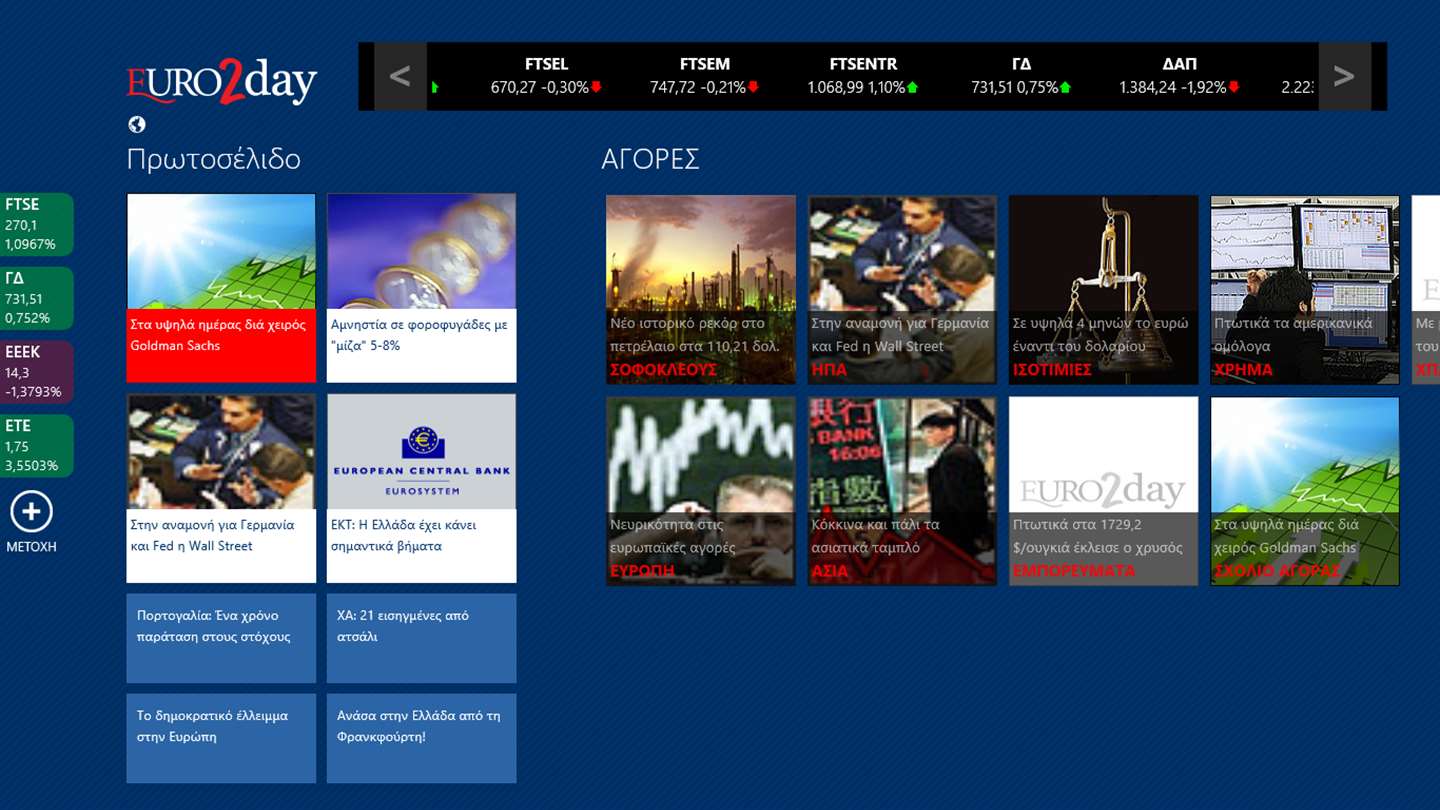The height and width of the screenshot is (810, 1440).
Task: Open the ΣΧΟΛΙΟ ΑΓΟΡΑΣ market tile
Action: click(x=1305, y=491)
